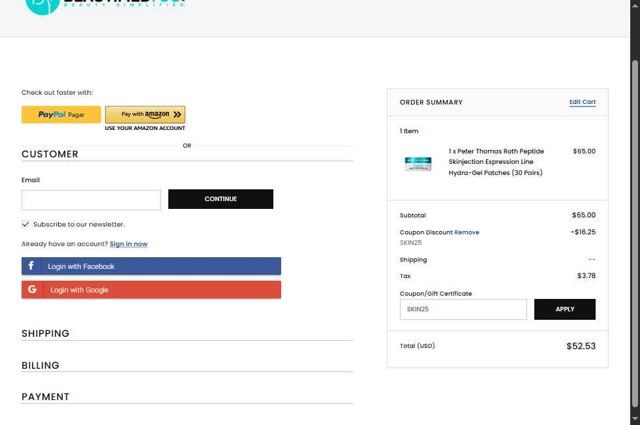
Task: Open the Sign in now link
Action: (x=128, y=244)
